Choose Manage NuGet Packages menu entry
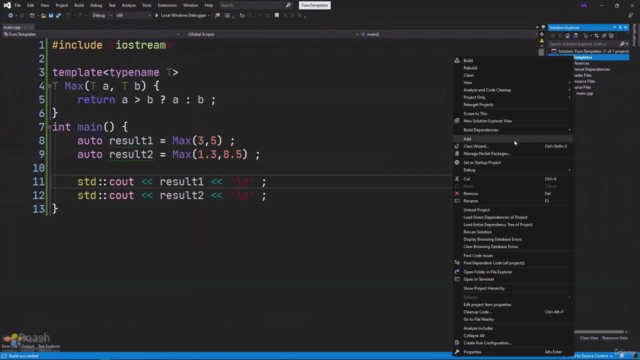The height and width of the screenshot is (360, 640). 513,153
